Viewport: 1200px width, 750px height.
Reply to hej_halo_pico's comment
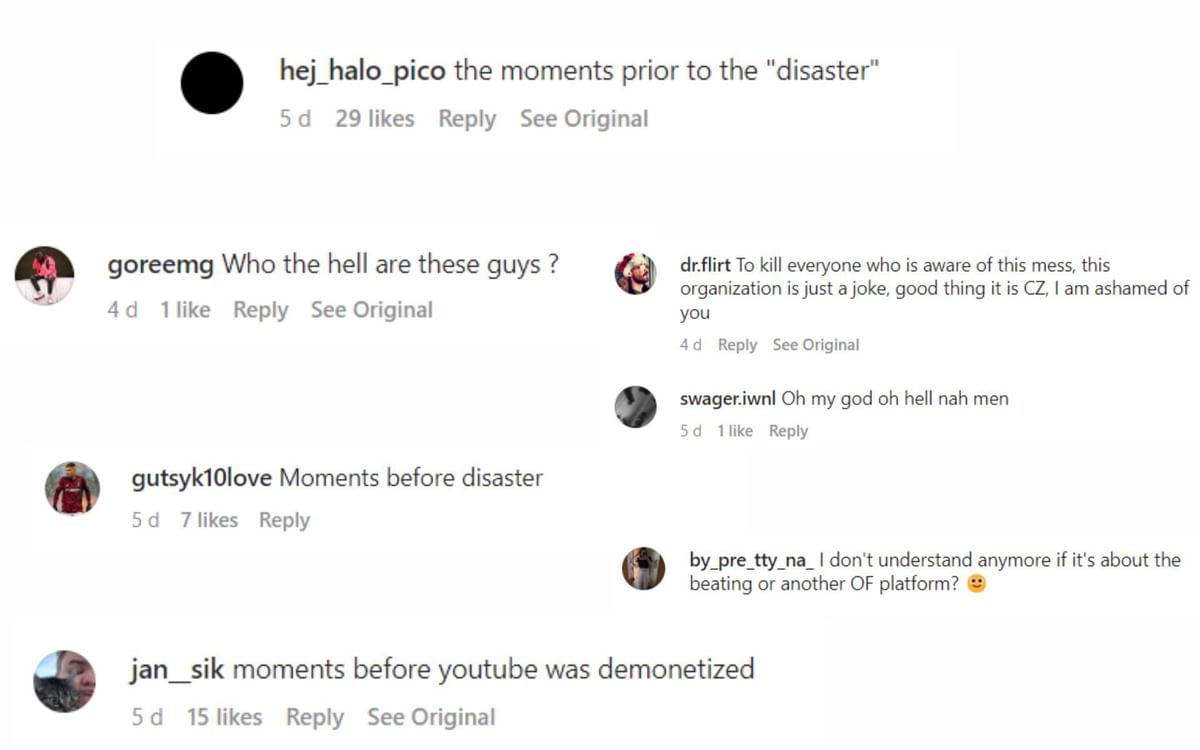pos(467,119)
